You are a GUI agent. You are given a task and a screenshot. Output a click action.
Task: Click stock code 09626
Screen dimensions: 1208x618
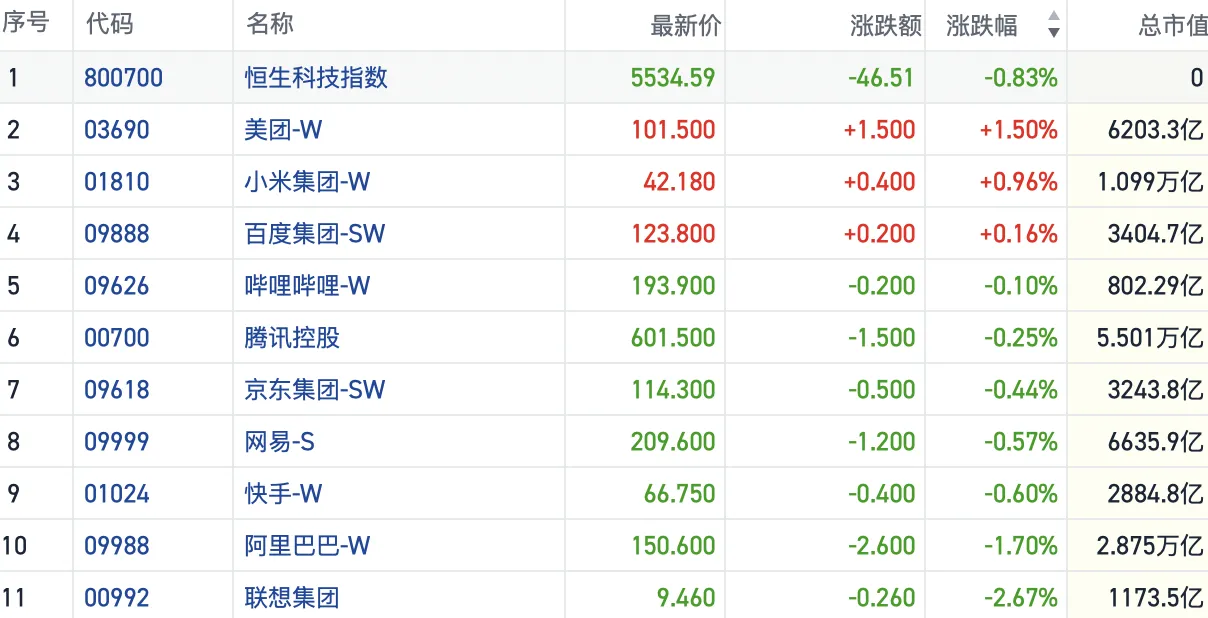117,285
